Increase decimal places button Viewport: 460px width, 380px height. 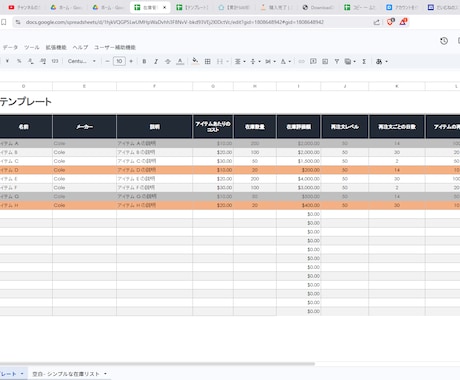(43, 61)
